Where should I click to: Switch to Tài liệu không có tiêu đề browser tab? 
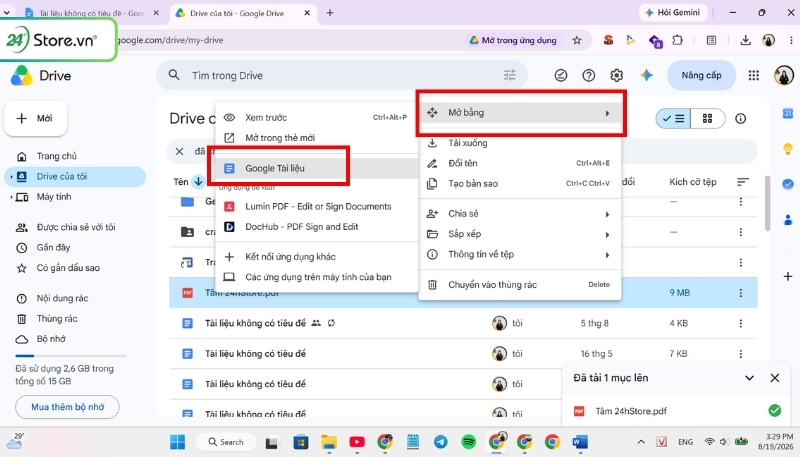[x=93, y=13]
